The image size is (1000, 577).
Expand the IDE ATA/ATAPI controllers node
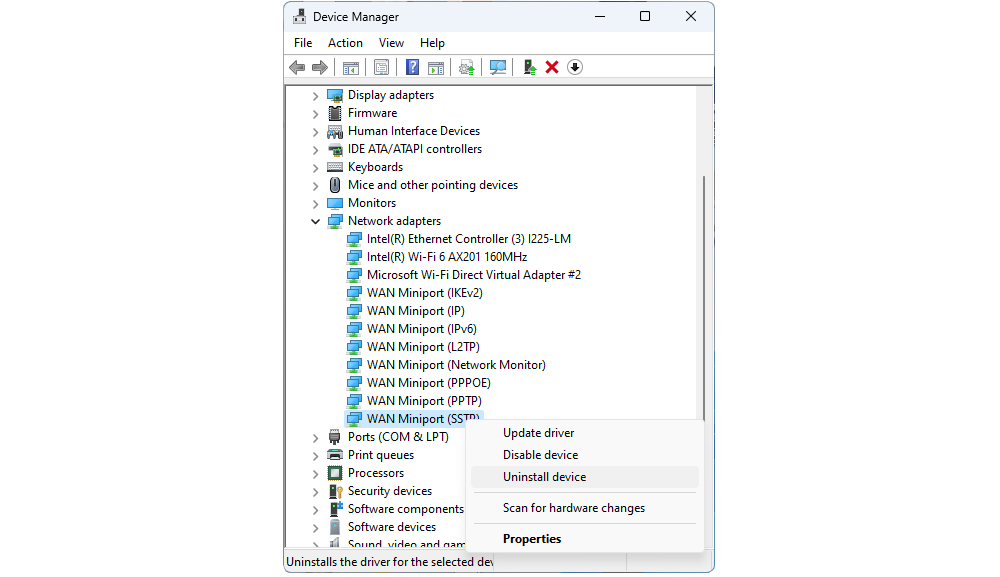(x=315, y=150)
